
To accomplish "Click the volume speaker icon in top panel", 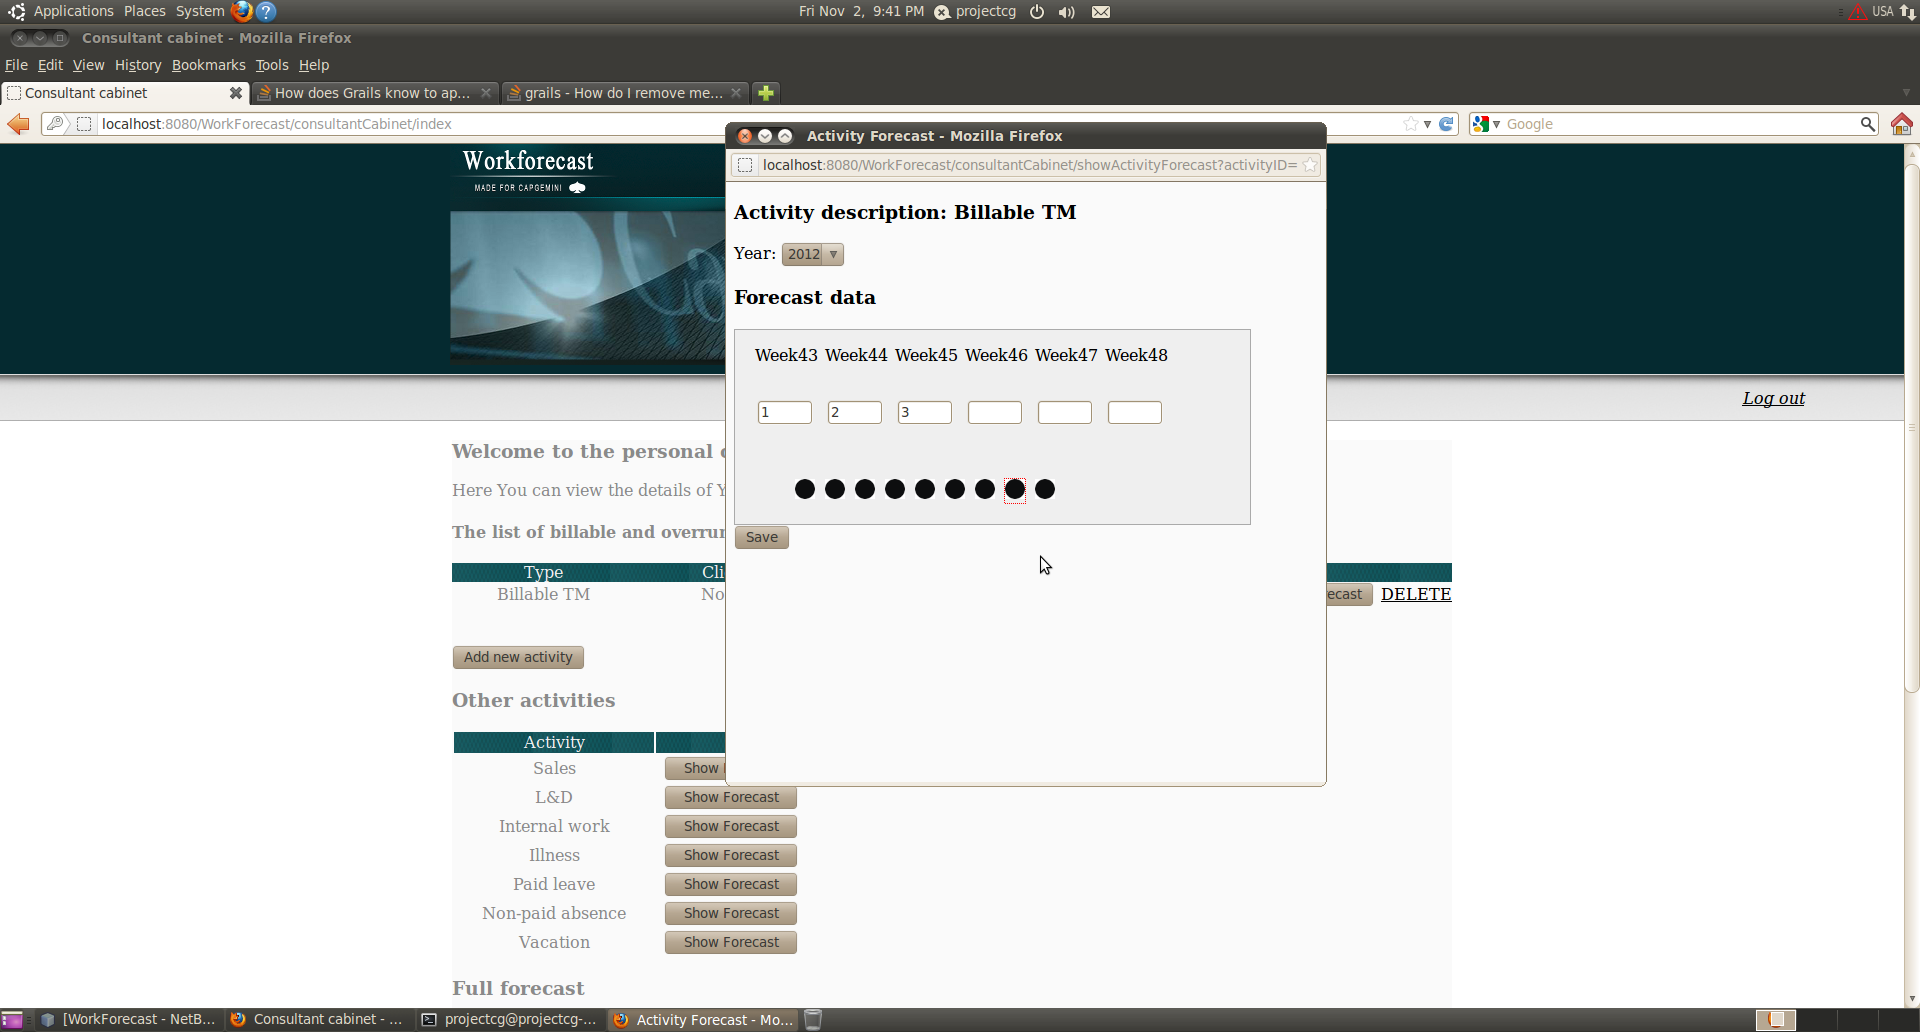I will point(1067,12).
